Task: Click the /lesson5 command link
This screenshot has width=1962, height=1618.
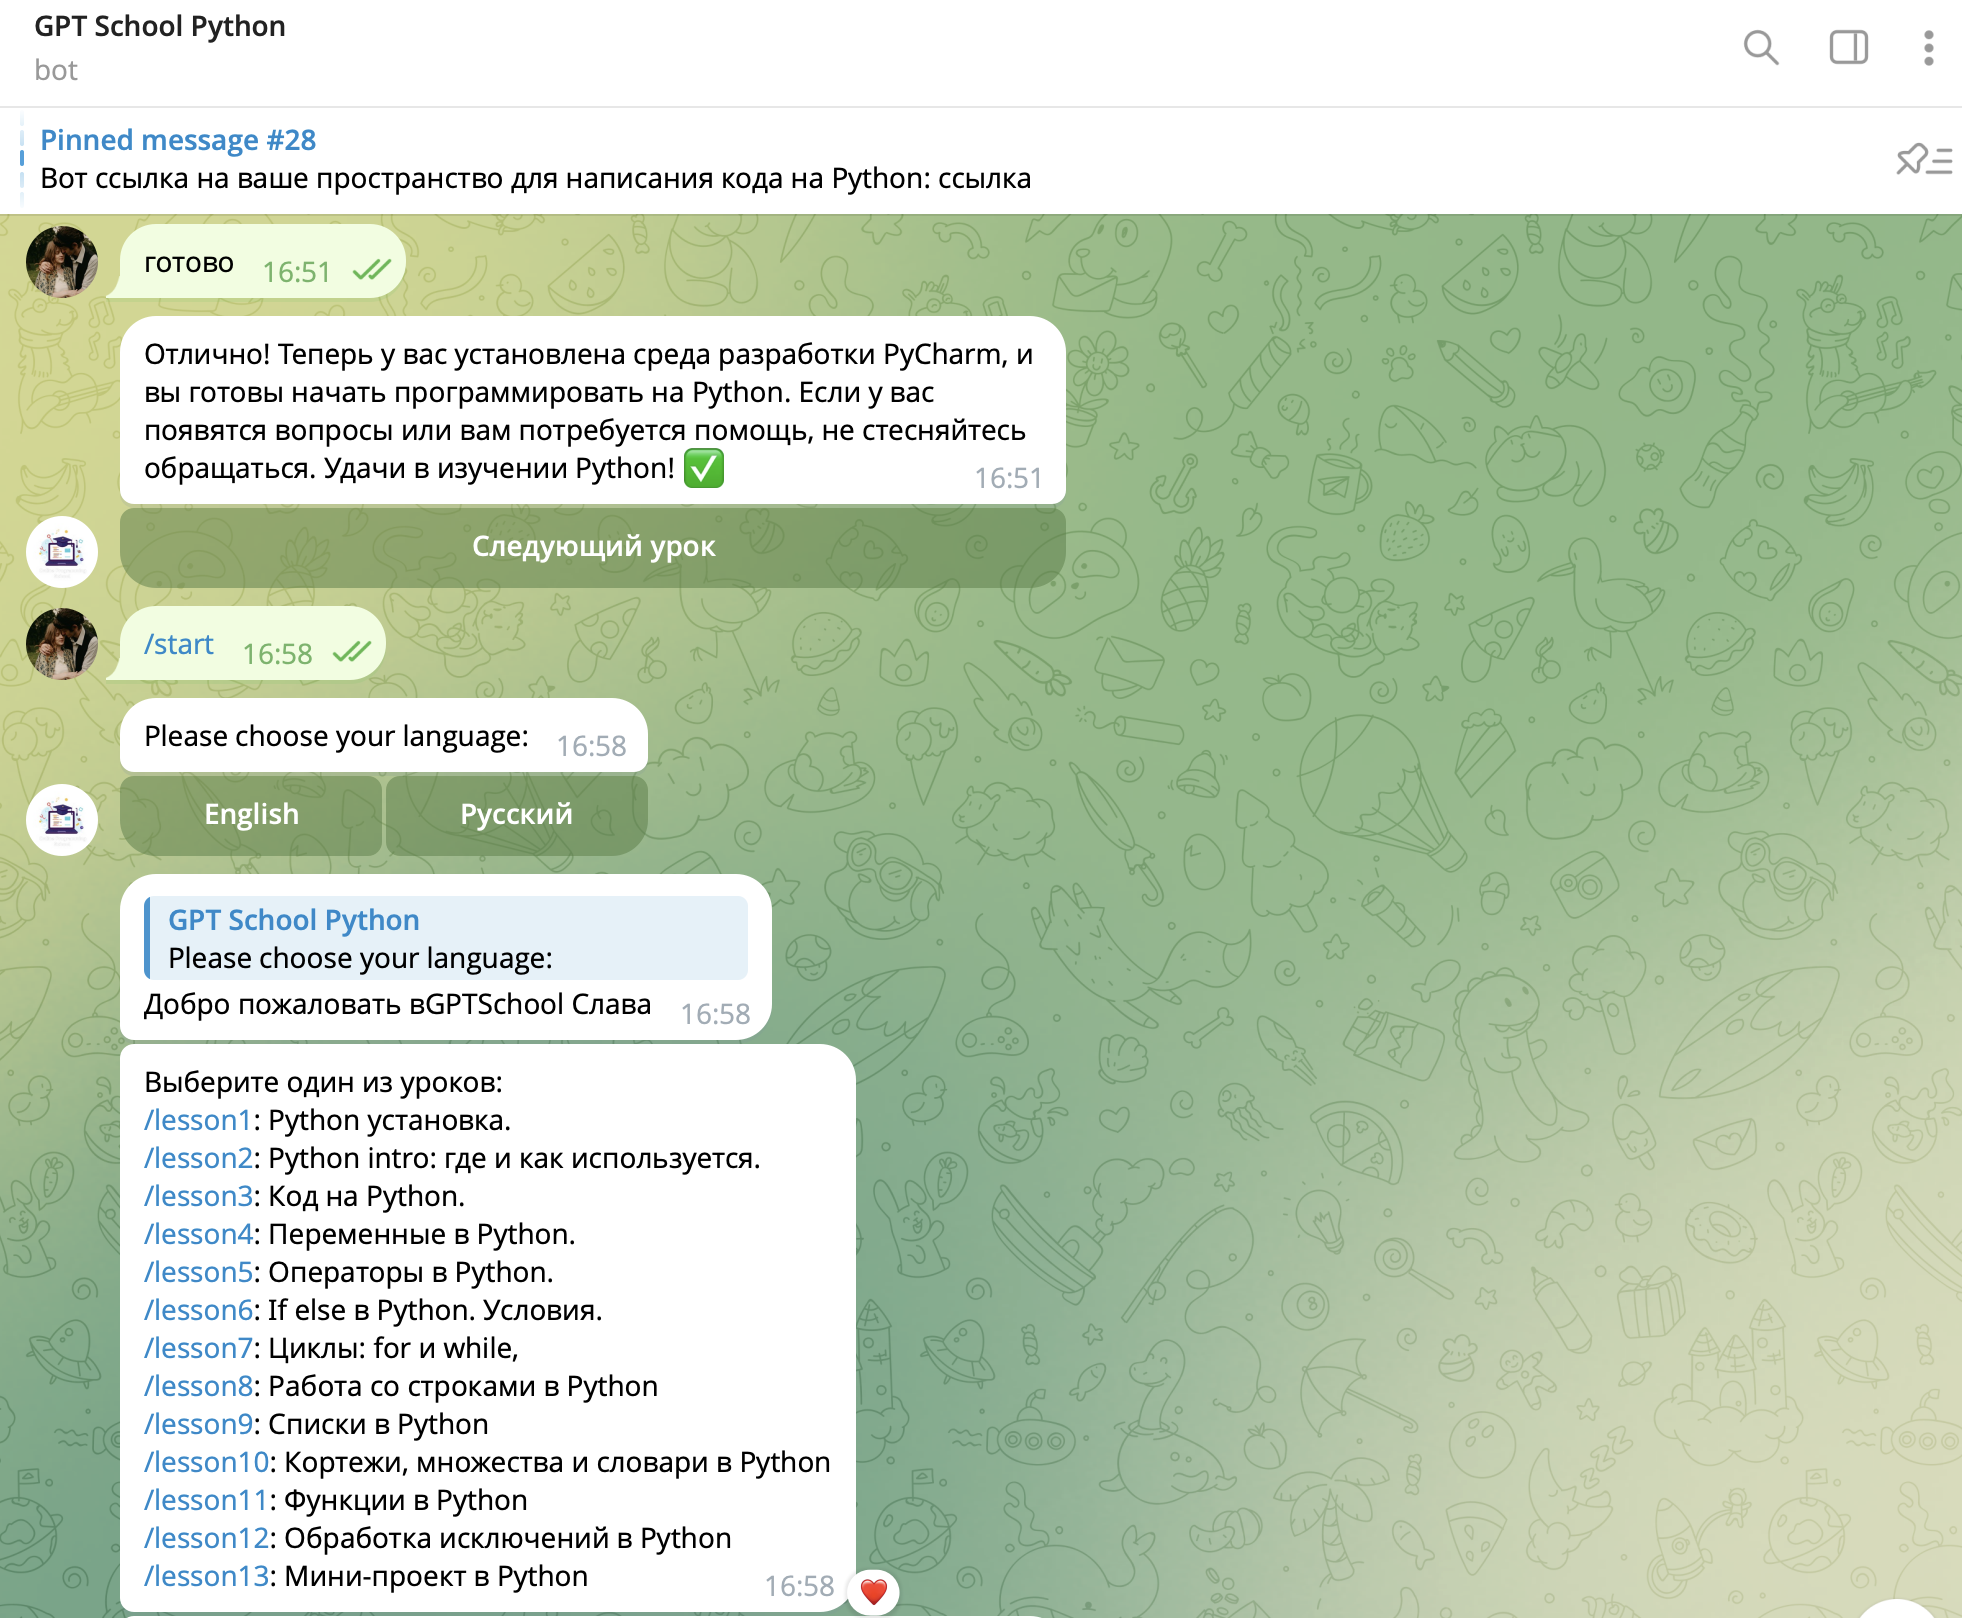Action: point(198,1272)
